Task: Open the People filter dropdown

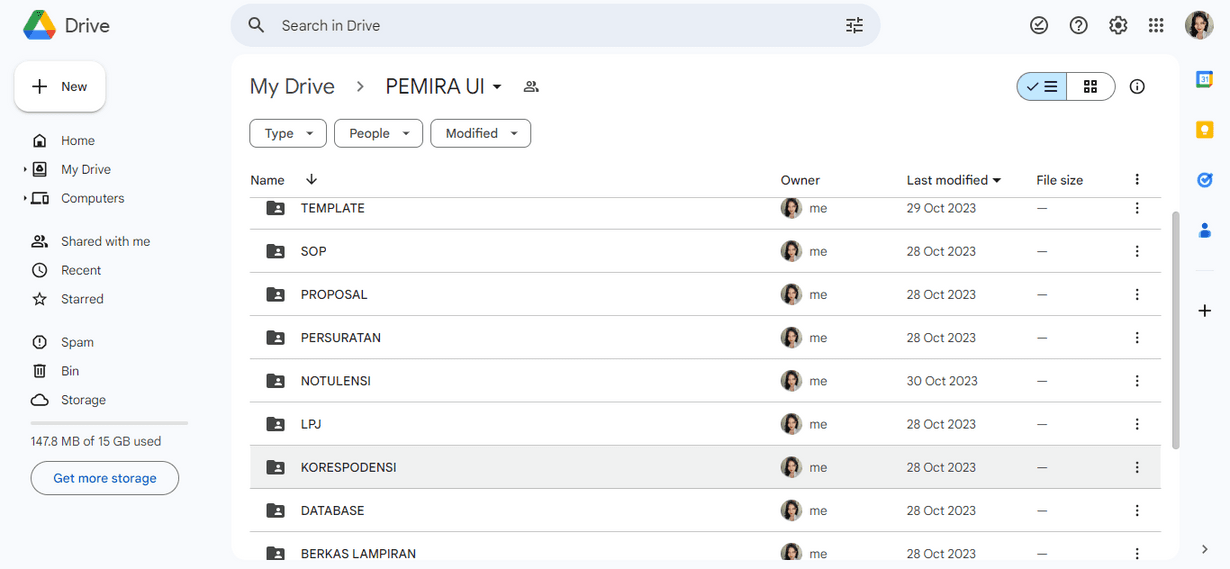Action: coord(378,133)
